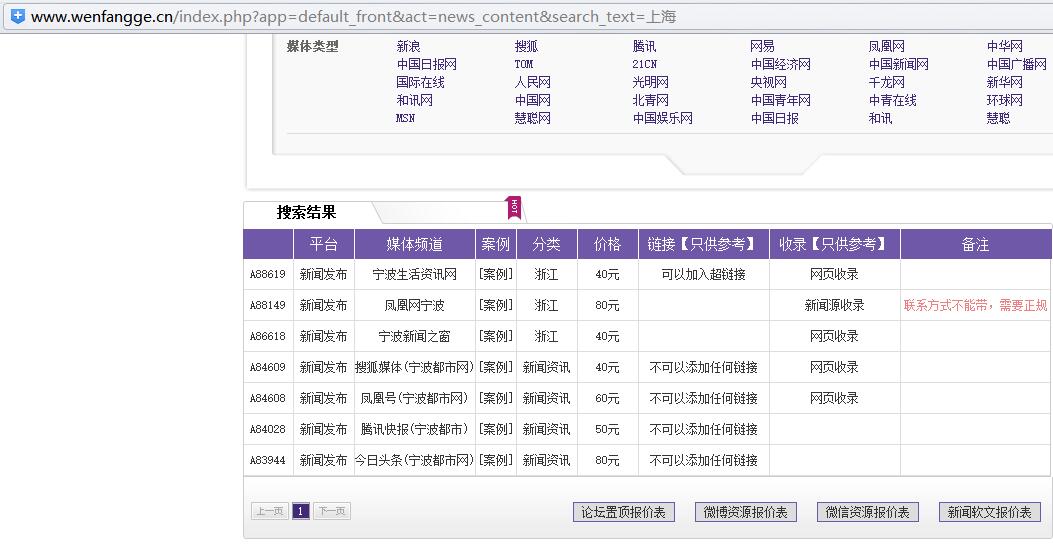Choose 新华网 media link
The height and width of the screenshot is (545, 1053).
(1005, 83)
